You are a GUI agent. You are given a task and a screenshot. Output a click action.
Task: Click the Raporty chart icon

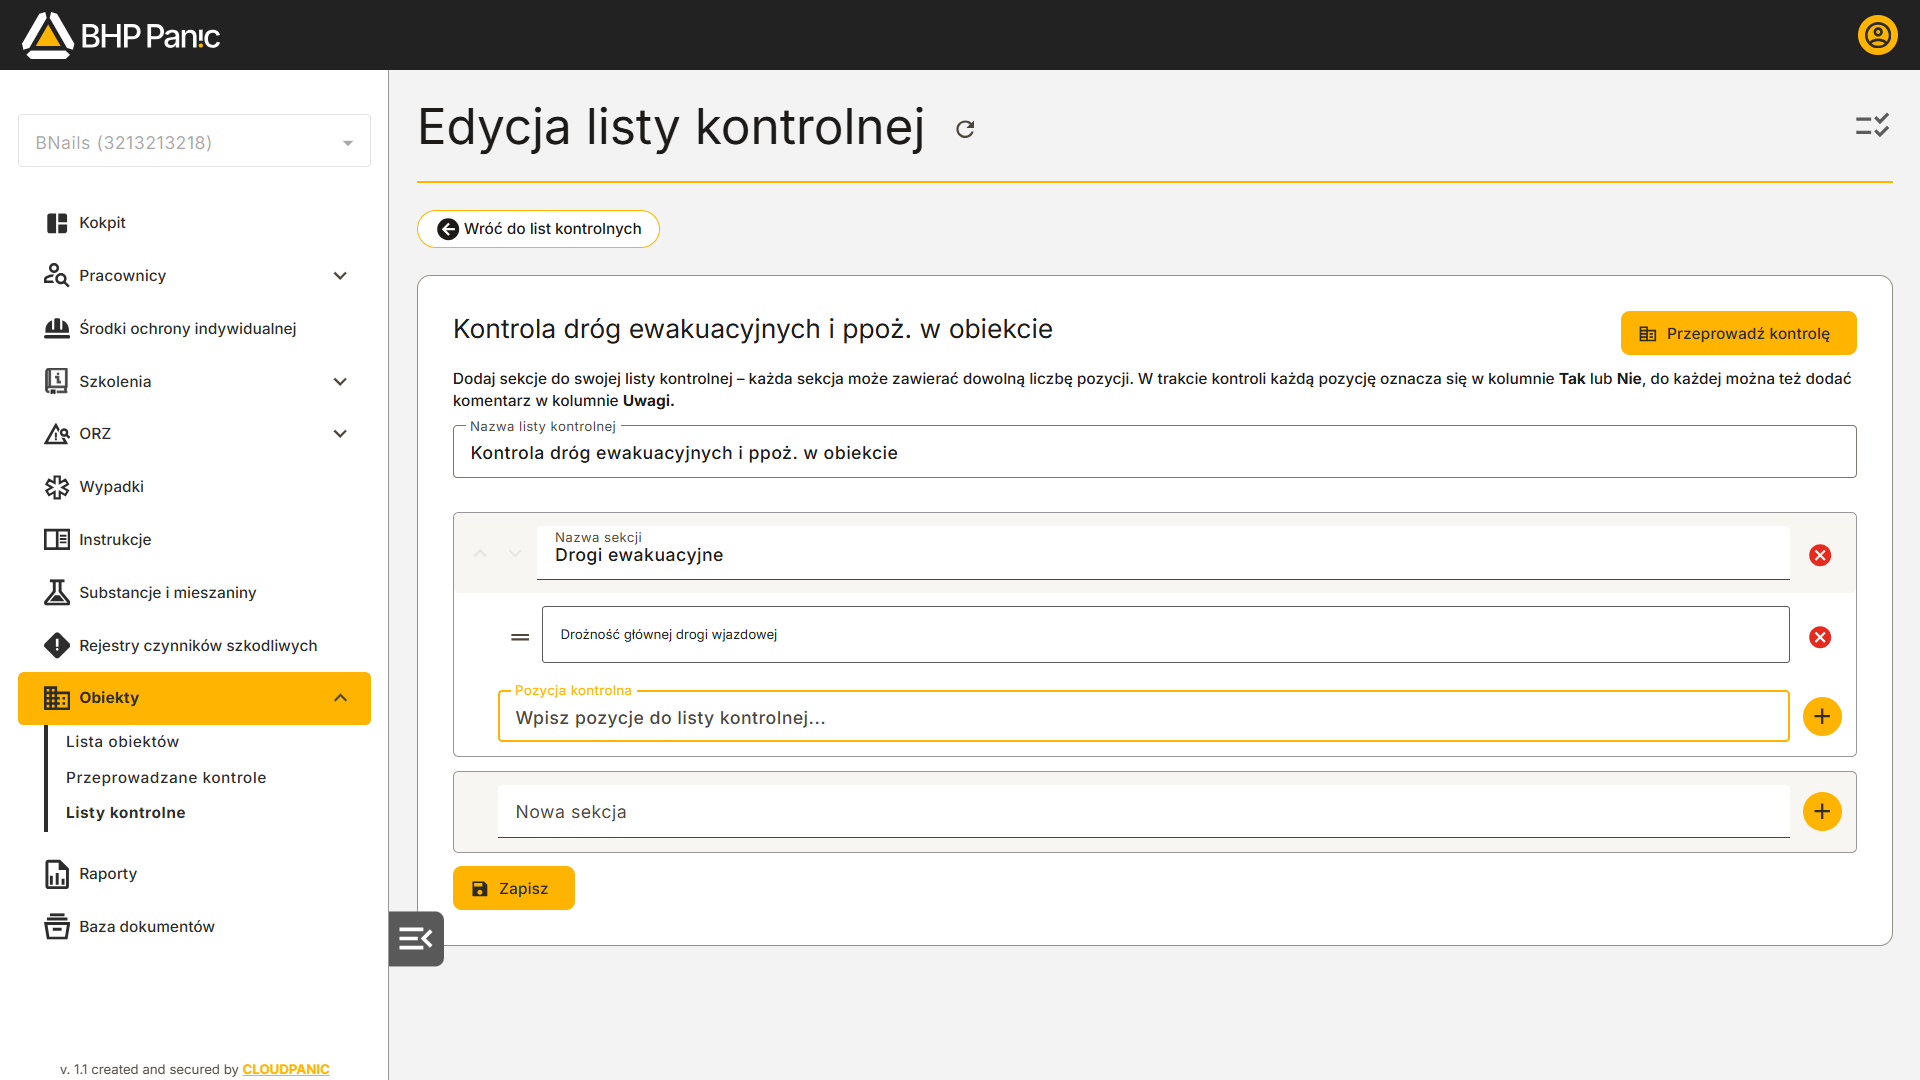(57, 874)
